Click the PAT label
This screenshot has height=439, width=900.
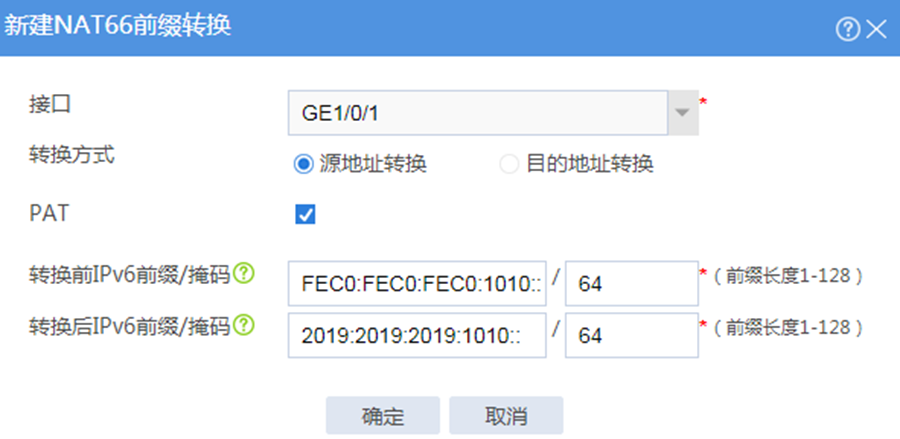coord(49,213)
